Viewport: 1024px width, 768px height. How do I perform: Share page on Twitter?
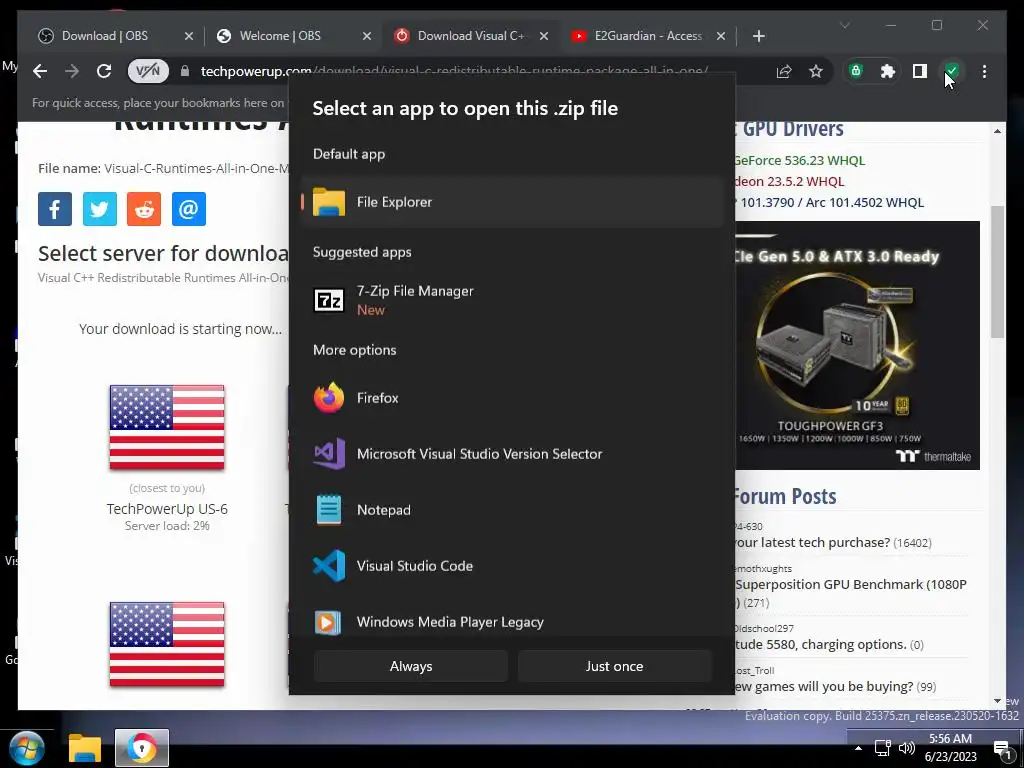100,209
